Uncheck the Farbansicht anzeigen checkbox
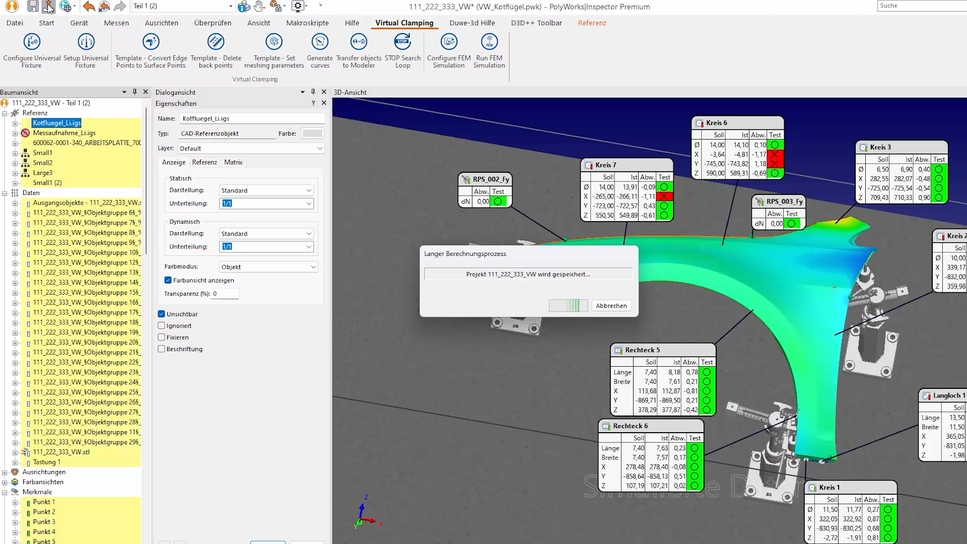 [x=168, y=281]
